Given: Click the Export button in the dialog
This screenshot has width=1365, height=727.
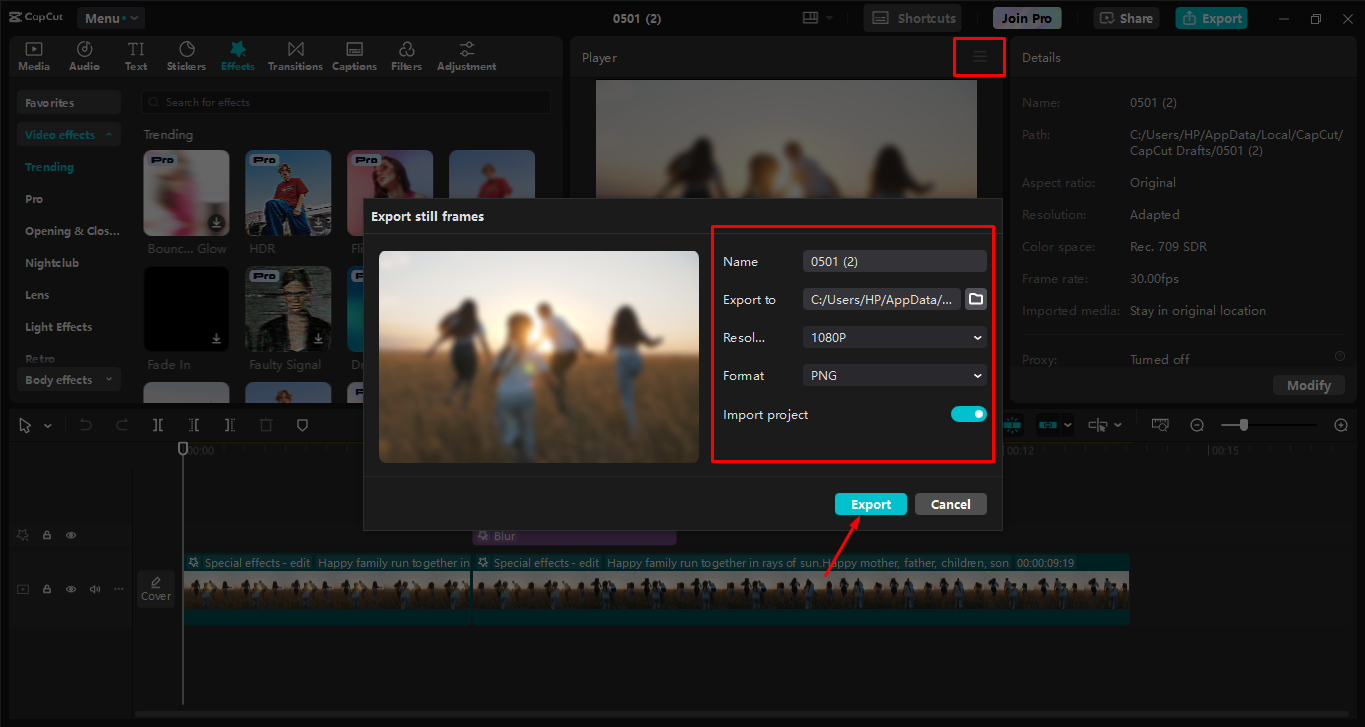Looking at the screenshot, I should pos(870,504).
